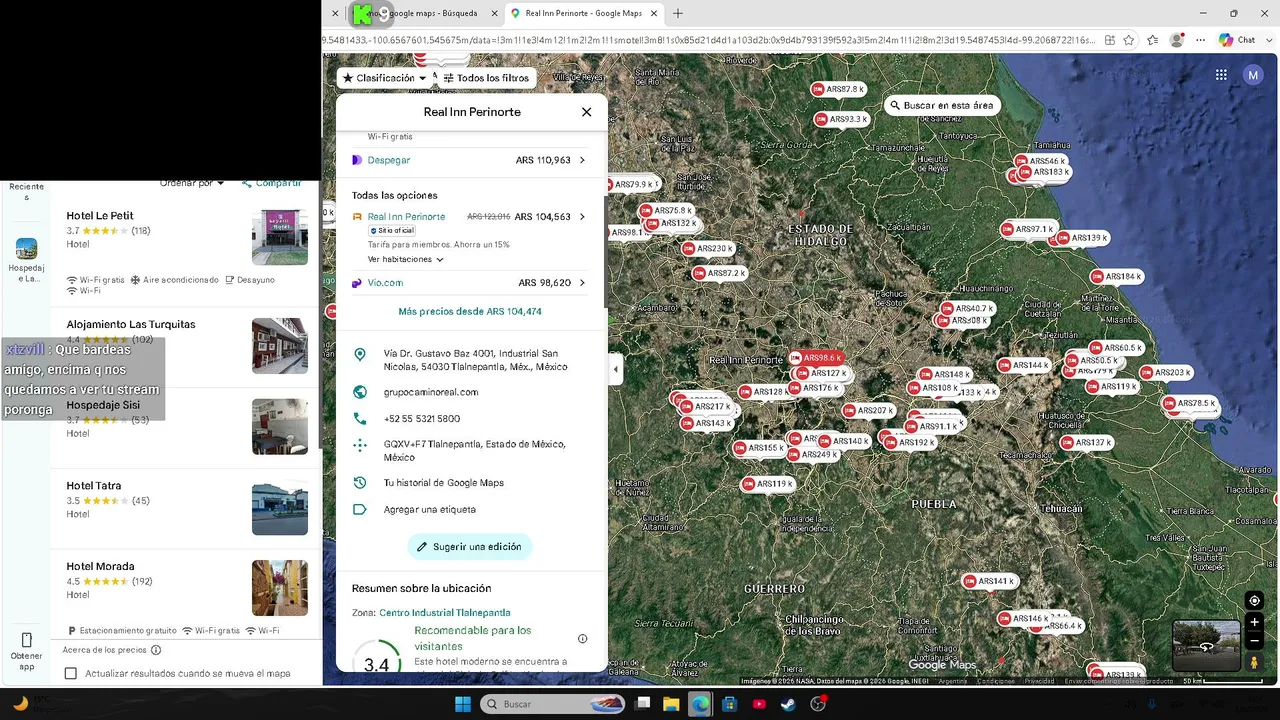Click the label tag icon
This screenshot has width=1280, height=720.
(360, 510)
